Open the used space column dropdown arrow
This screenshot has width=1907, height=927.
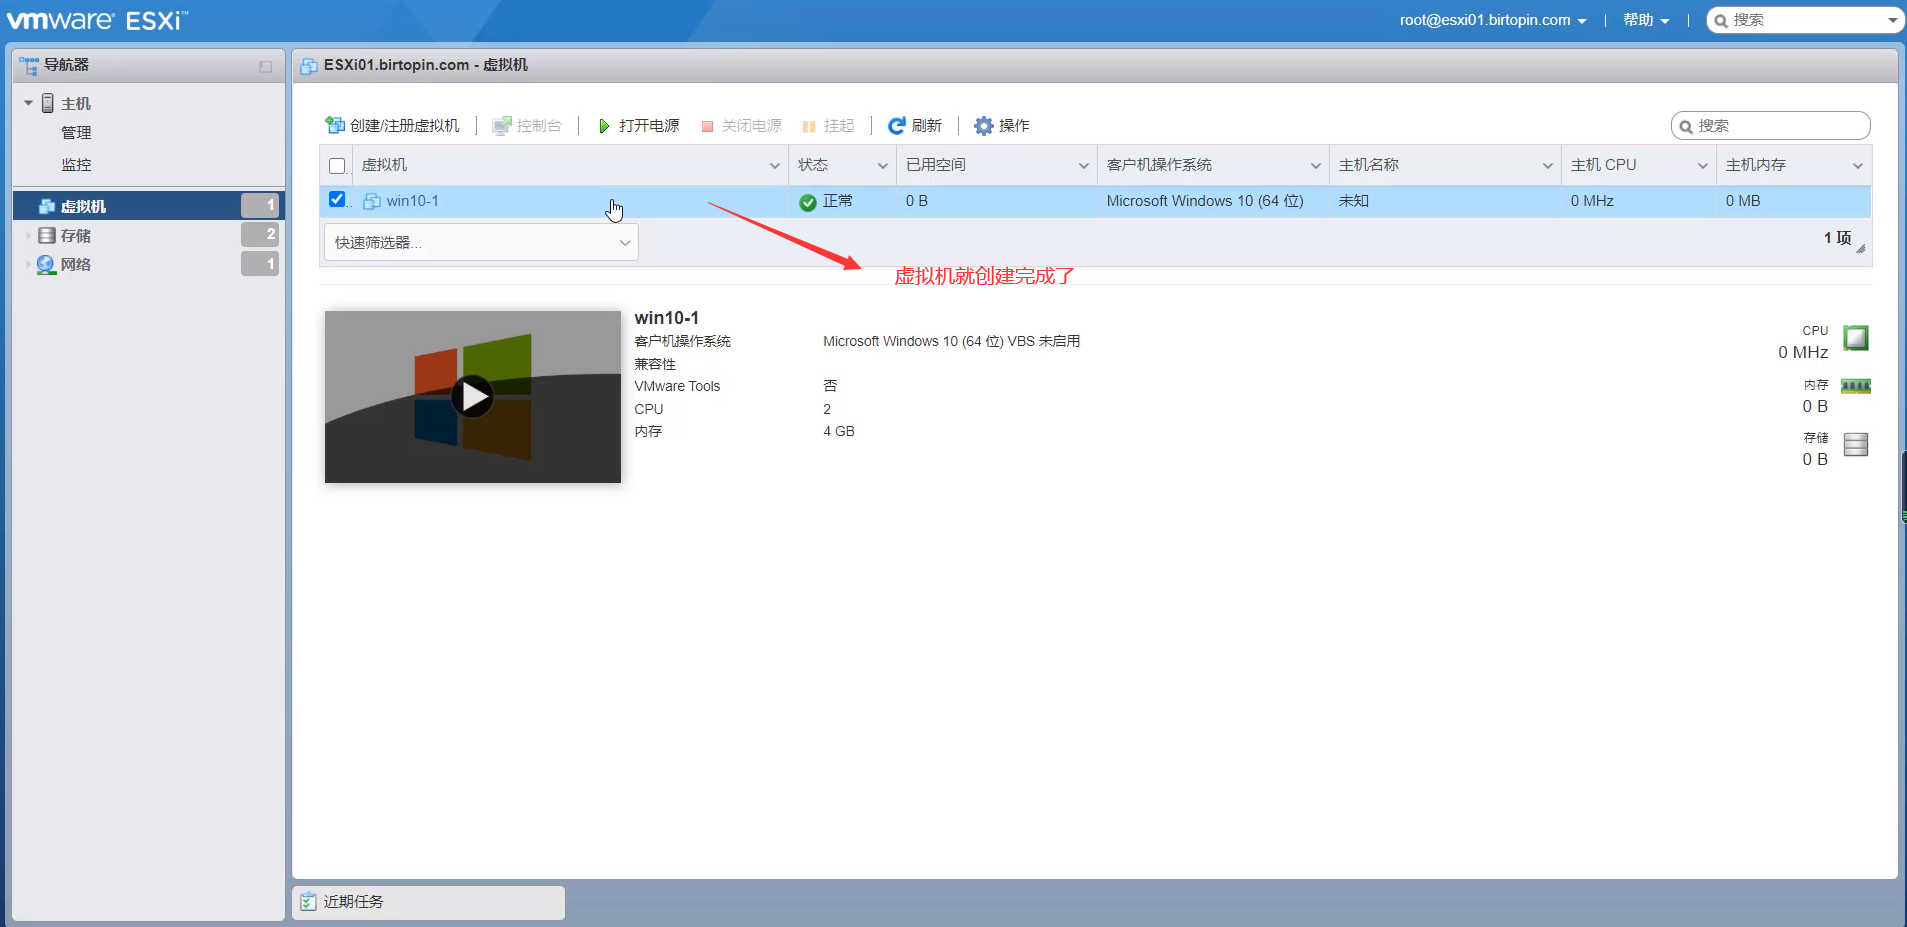point(1083,166)
